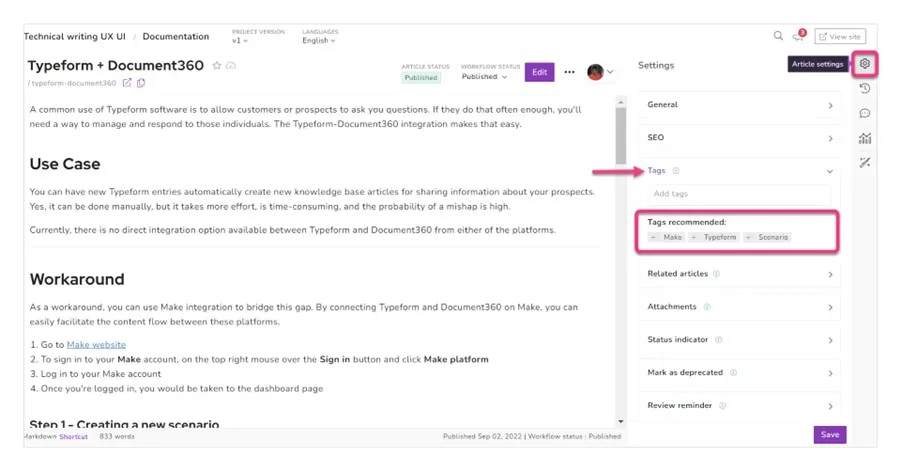Open the three-dot more options menu
Viewport: 902px width, 472px height.
tap(570, 72)
